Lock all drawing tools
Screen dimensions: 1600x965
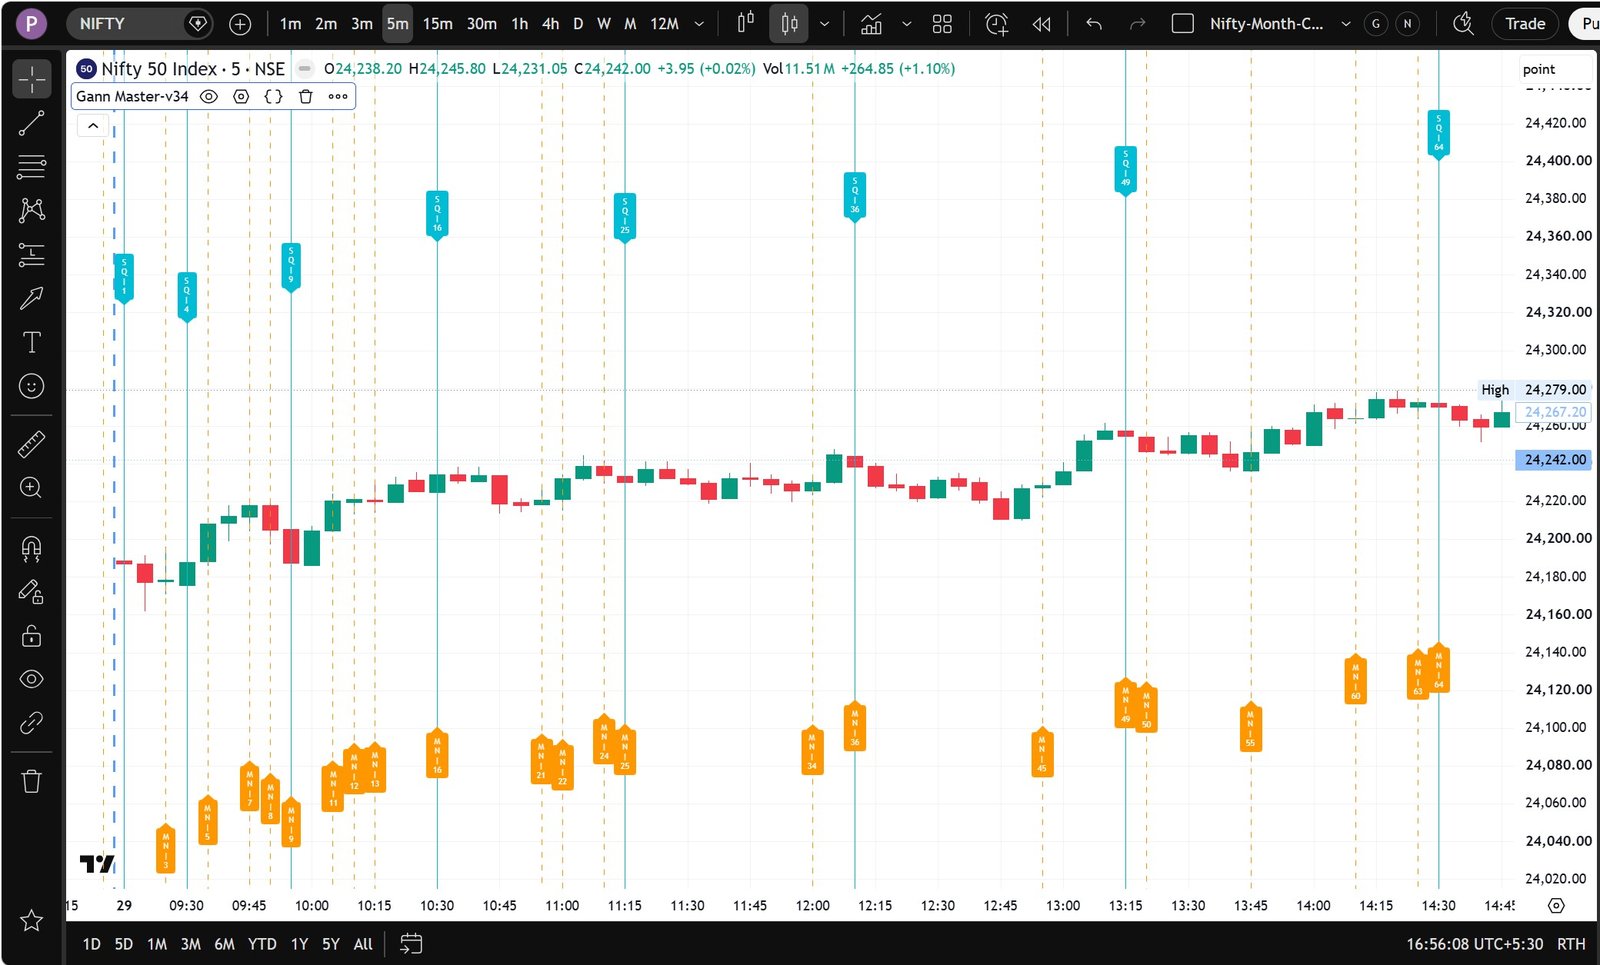pos(32,636)
